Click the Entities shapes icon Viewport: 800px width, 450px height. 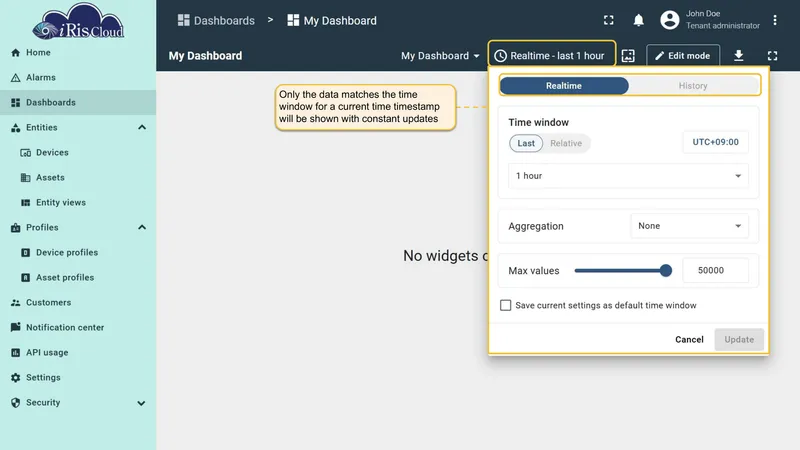(x=16, y=128)
